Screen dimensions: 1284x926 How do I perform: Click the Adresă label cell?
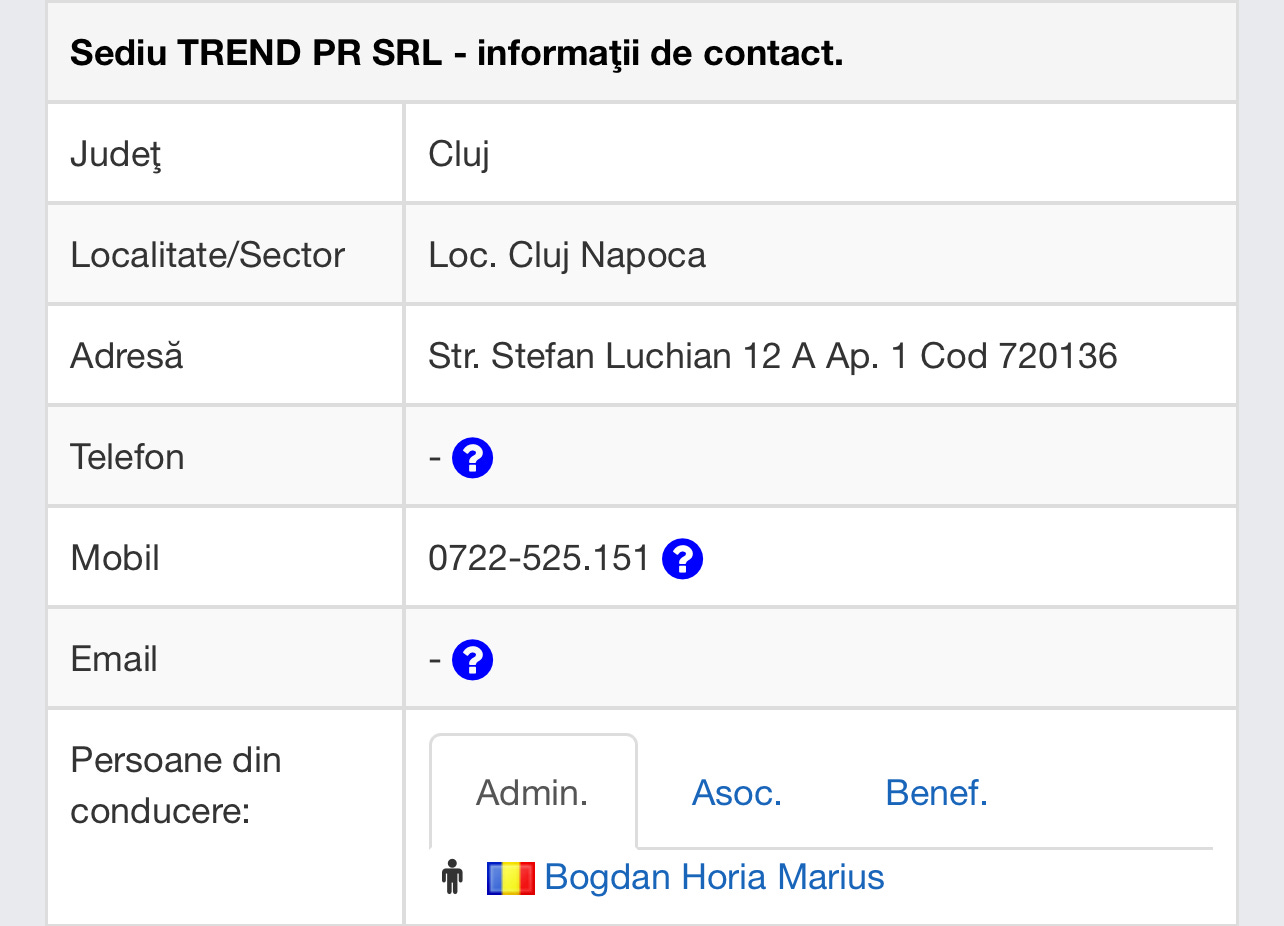pos(226,356)
